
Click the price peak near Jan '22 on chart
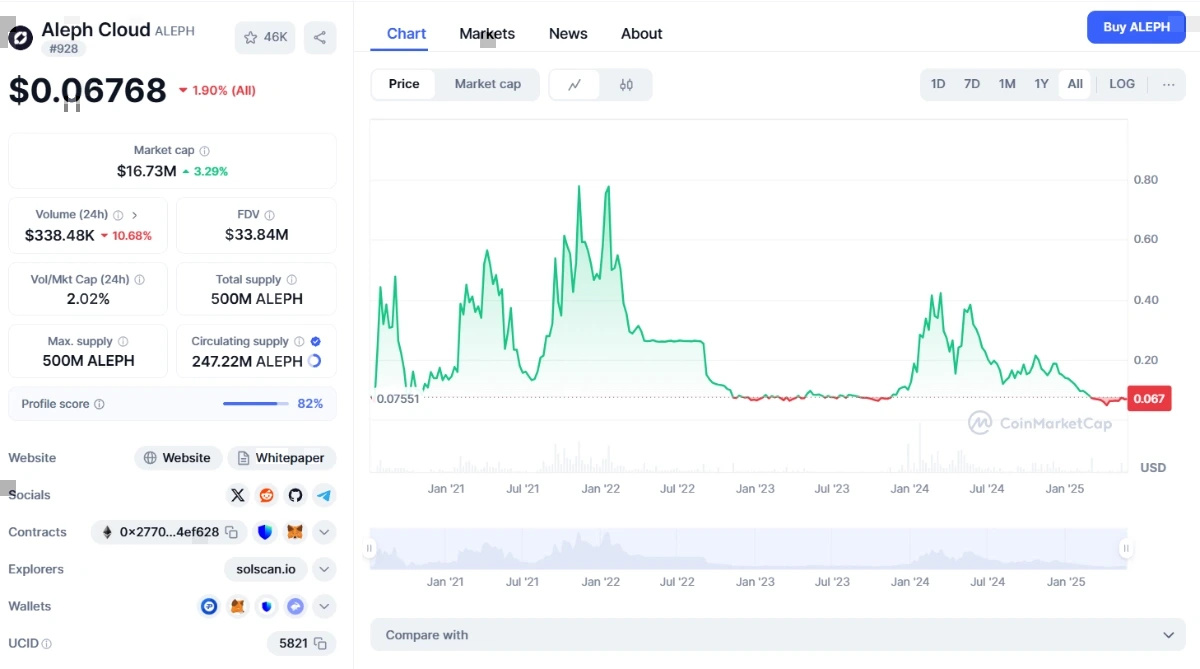point(608,187)
